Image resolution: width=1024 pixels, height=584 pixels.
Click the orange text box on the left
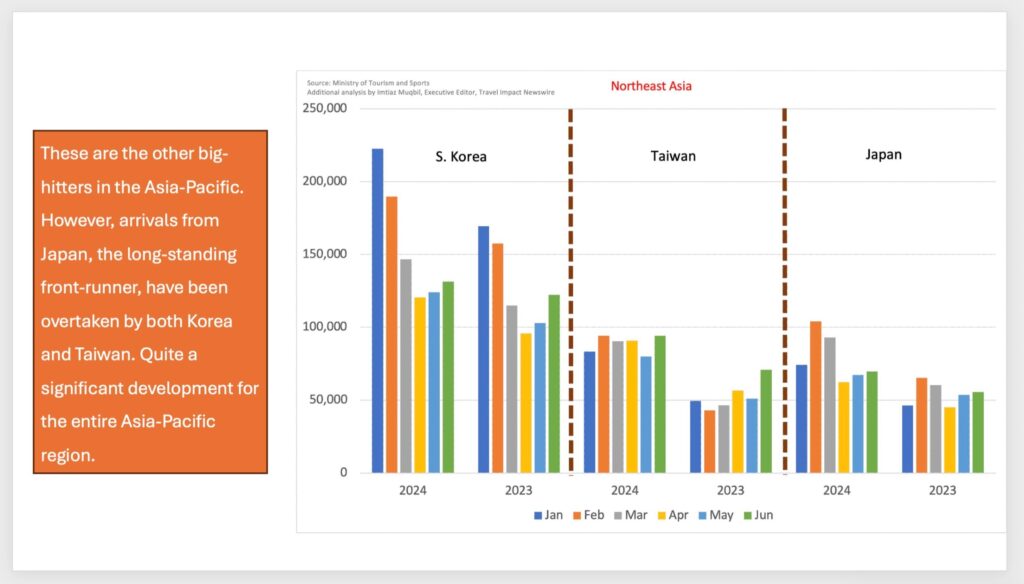pos(150,301)
